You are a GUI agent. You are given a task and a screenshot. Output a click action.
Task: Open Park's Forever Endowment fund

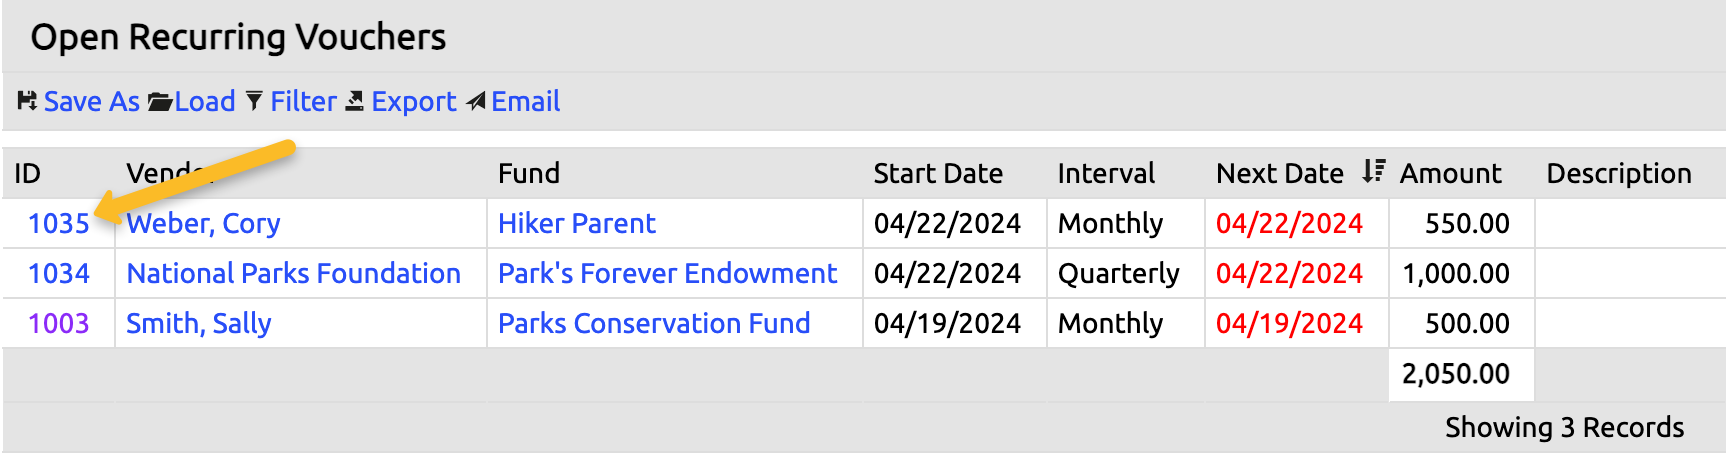[x=667, y=273]
